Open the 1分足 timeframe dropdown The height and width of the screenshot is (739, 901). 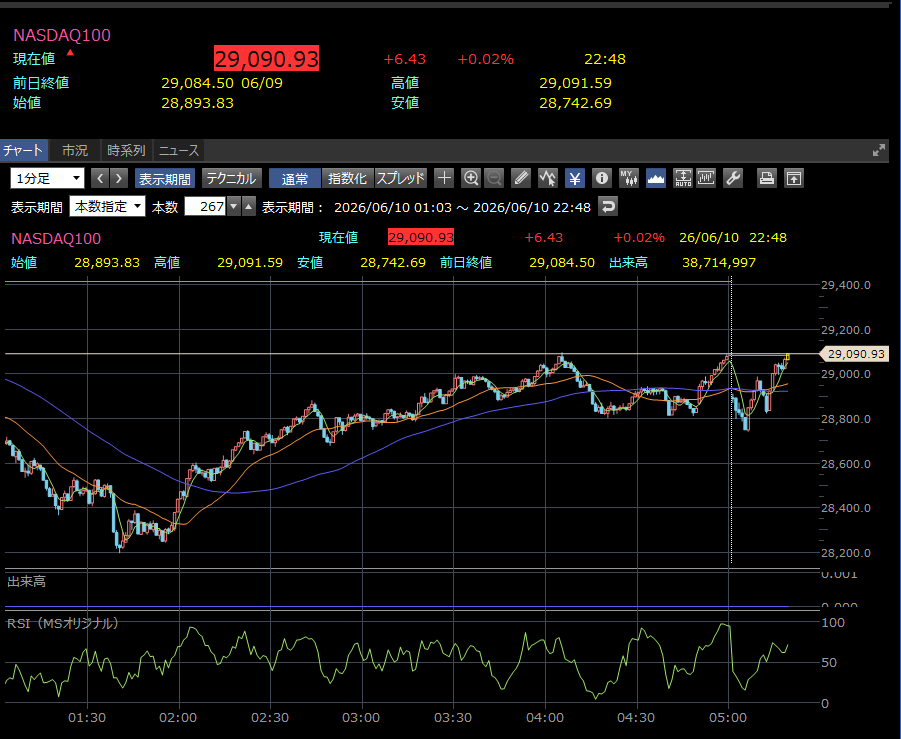(x=47, y=178)
